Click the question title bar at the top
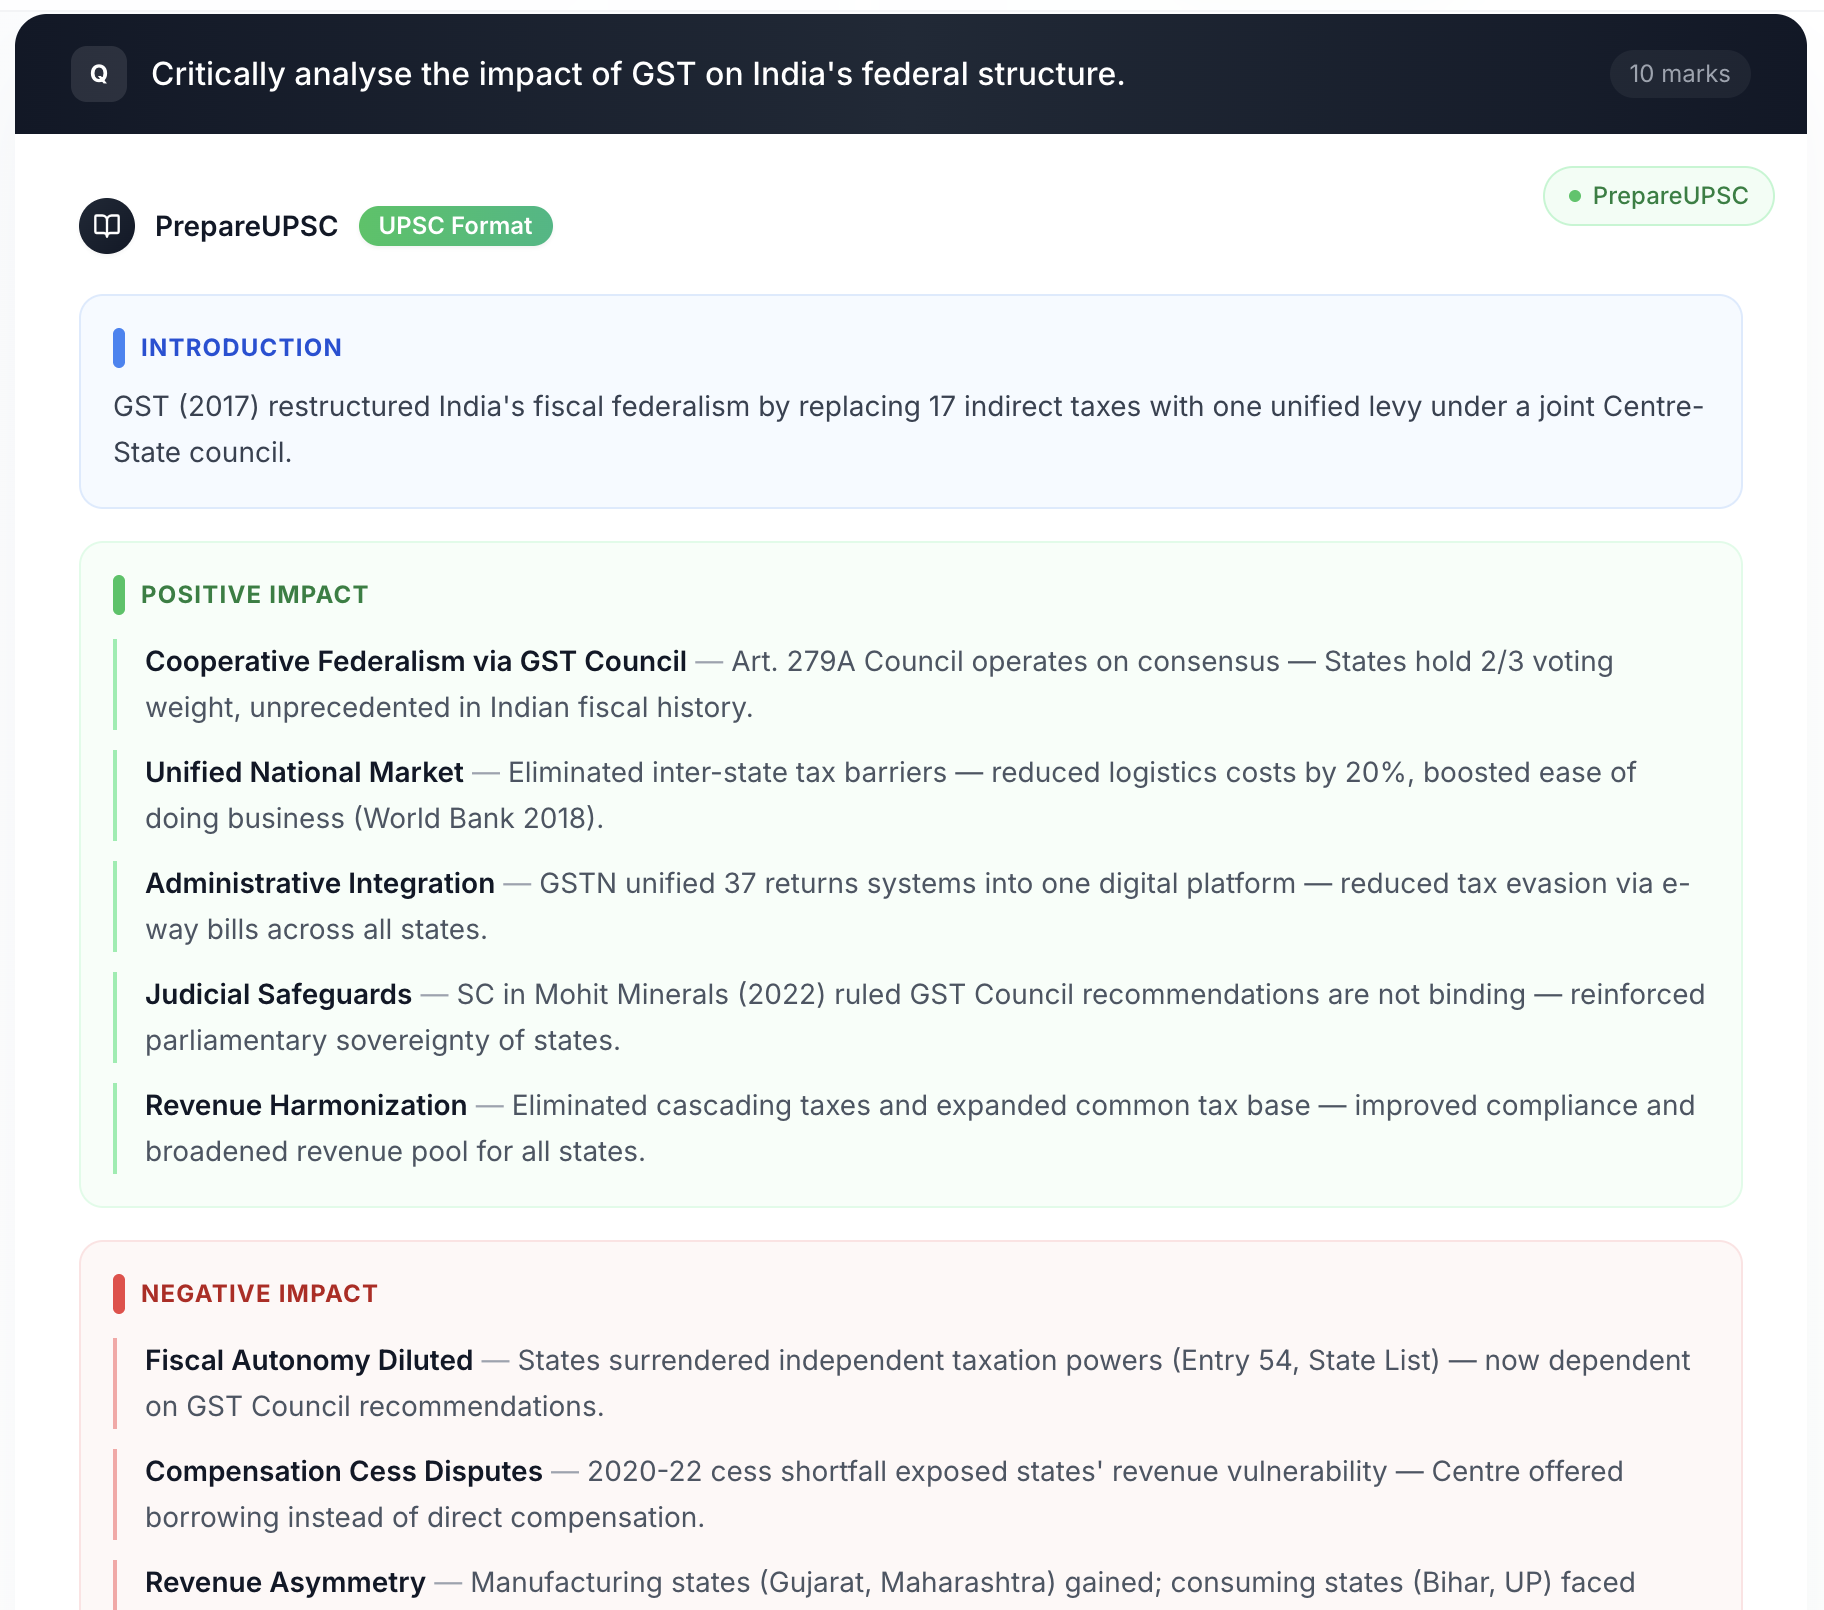This screenshot has height=1610, width=1824. coord(638,73)
